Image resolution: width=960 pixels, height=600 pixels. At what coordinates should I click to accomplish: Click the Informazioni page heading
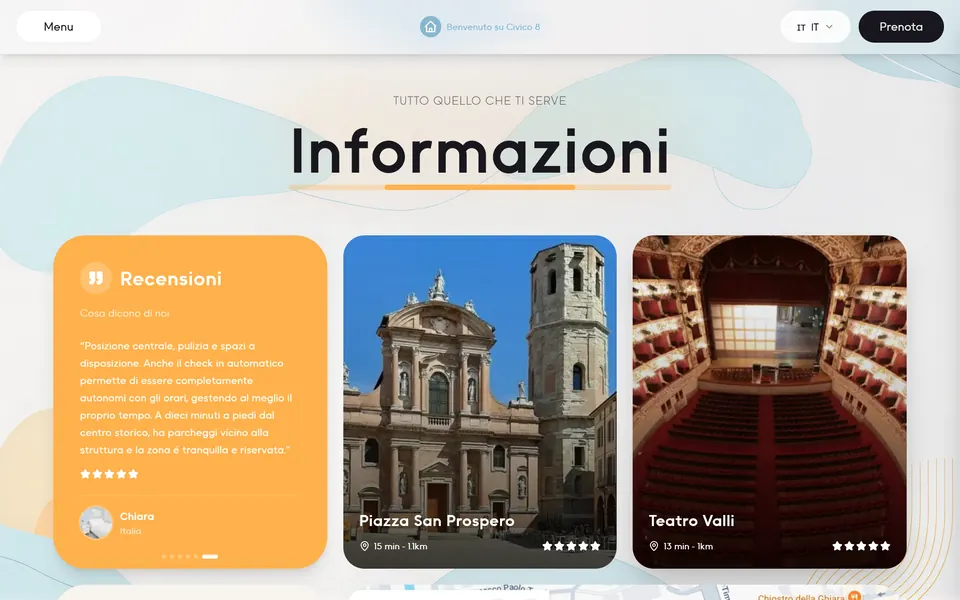(x=480, y=151)
